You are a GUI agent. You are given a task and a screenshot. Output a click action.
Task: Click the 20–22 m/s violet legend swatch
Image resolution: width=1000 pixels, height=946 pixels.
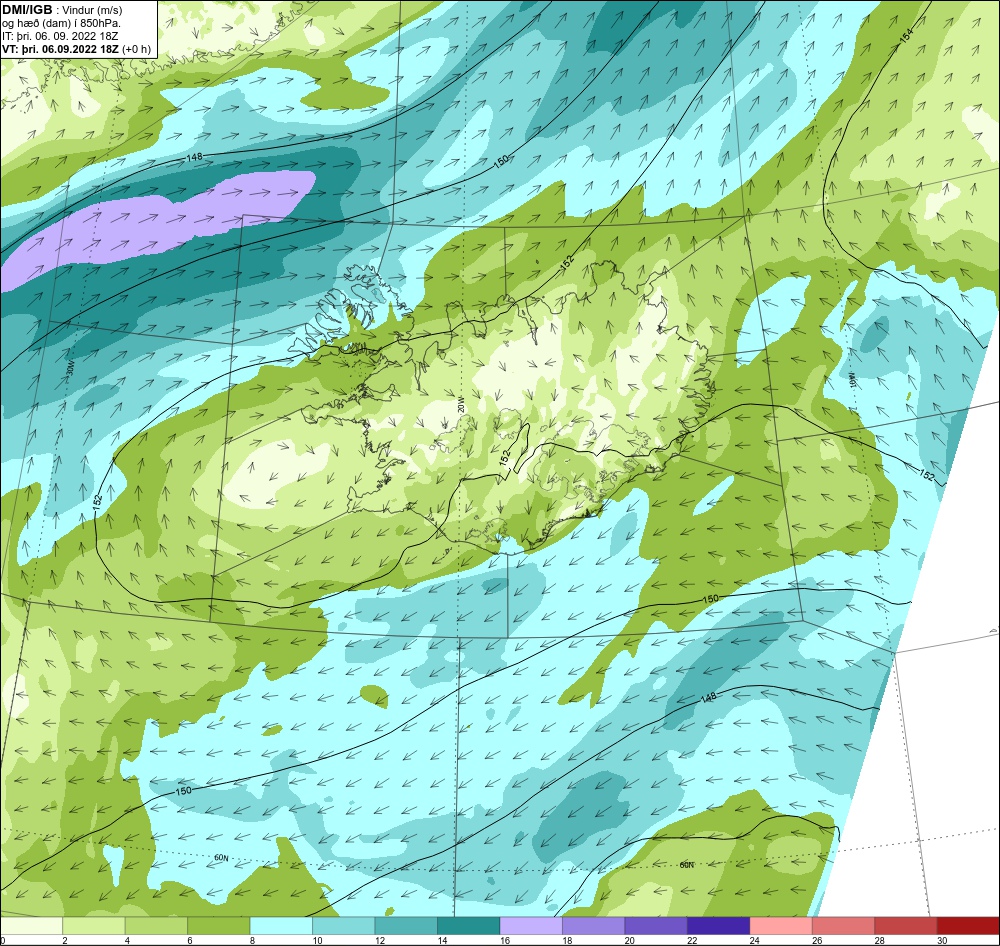pos(656,926)
